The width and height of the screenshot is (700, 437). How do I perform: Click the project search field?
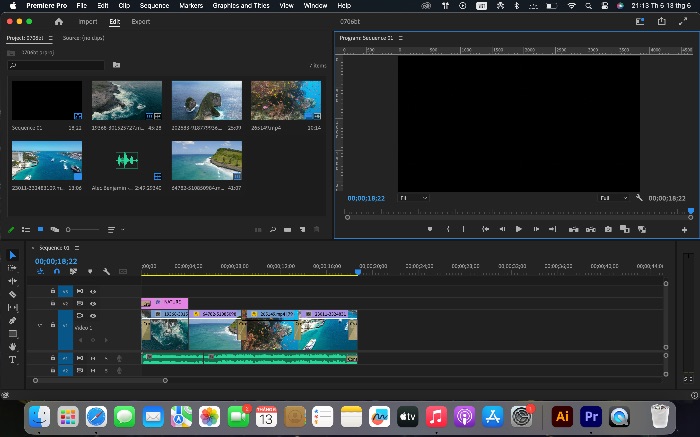coord(56,65)
